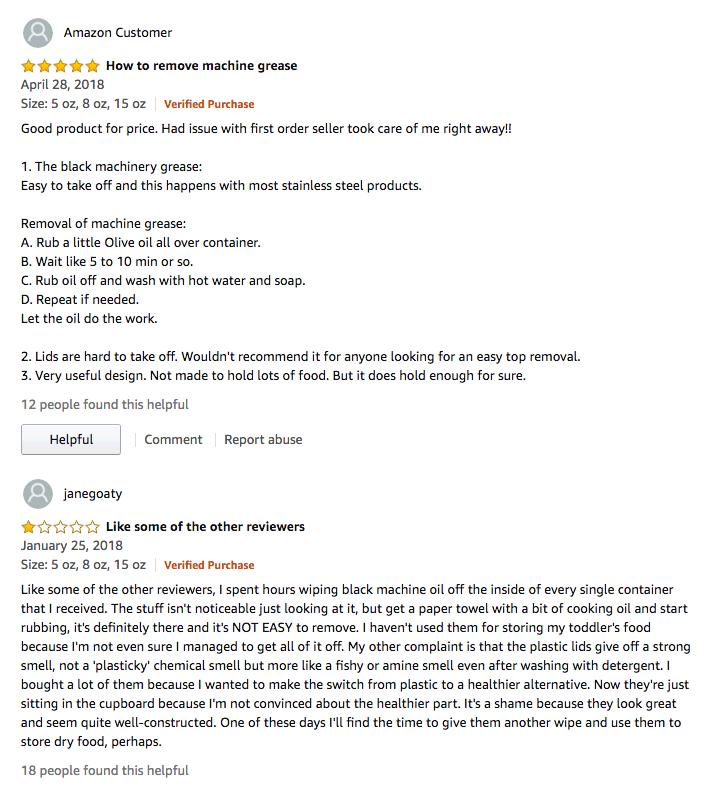Click Size 5 oz, 8 oz, 15 oz on first review
This screenshot has height=789, width=714.
pos(84,104)
